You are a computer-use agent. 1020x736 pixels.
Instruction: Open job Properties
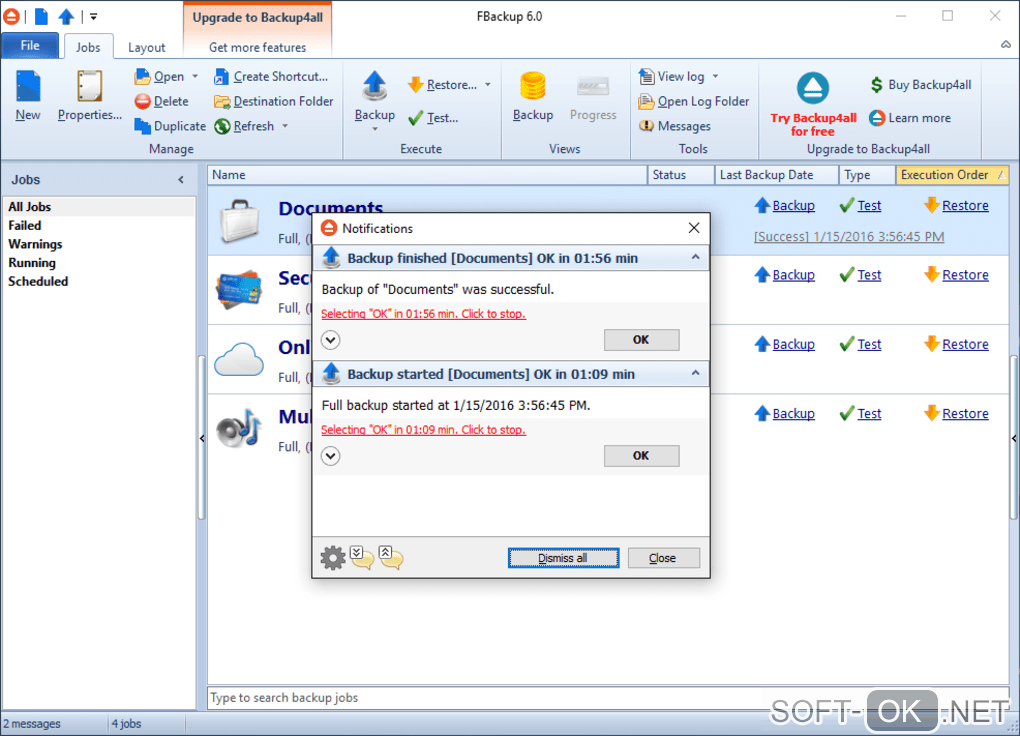[90, 96]
